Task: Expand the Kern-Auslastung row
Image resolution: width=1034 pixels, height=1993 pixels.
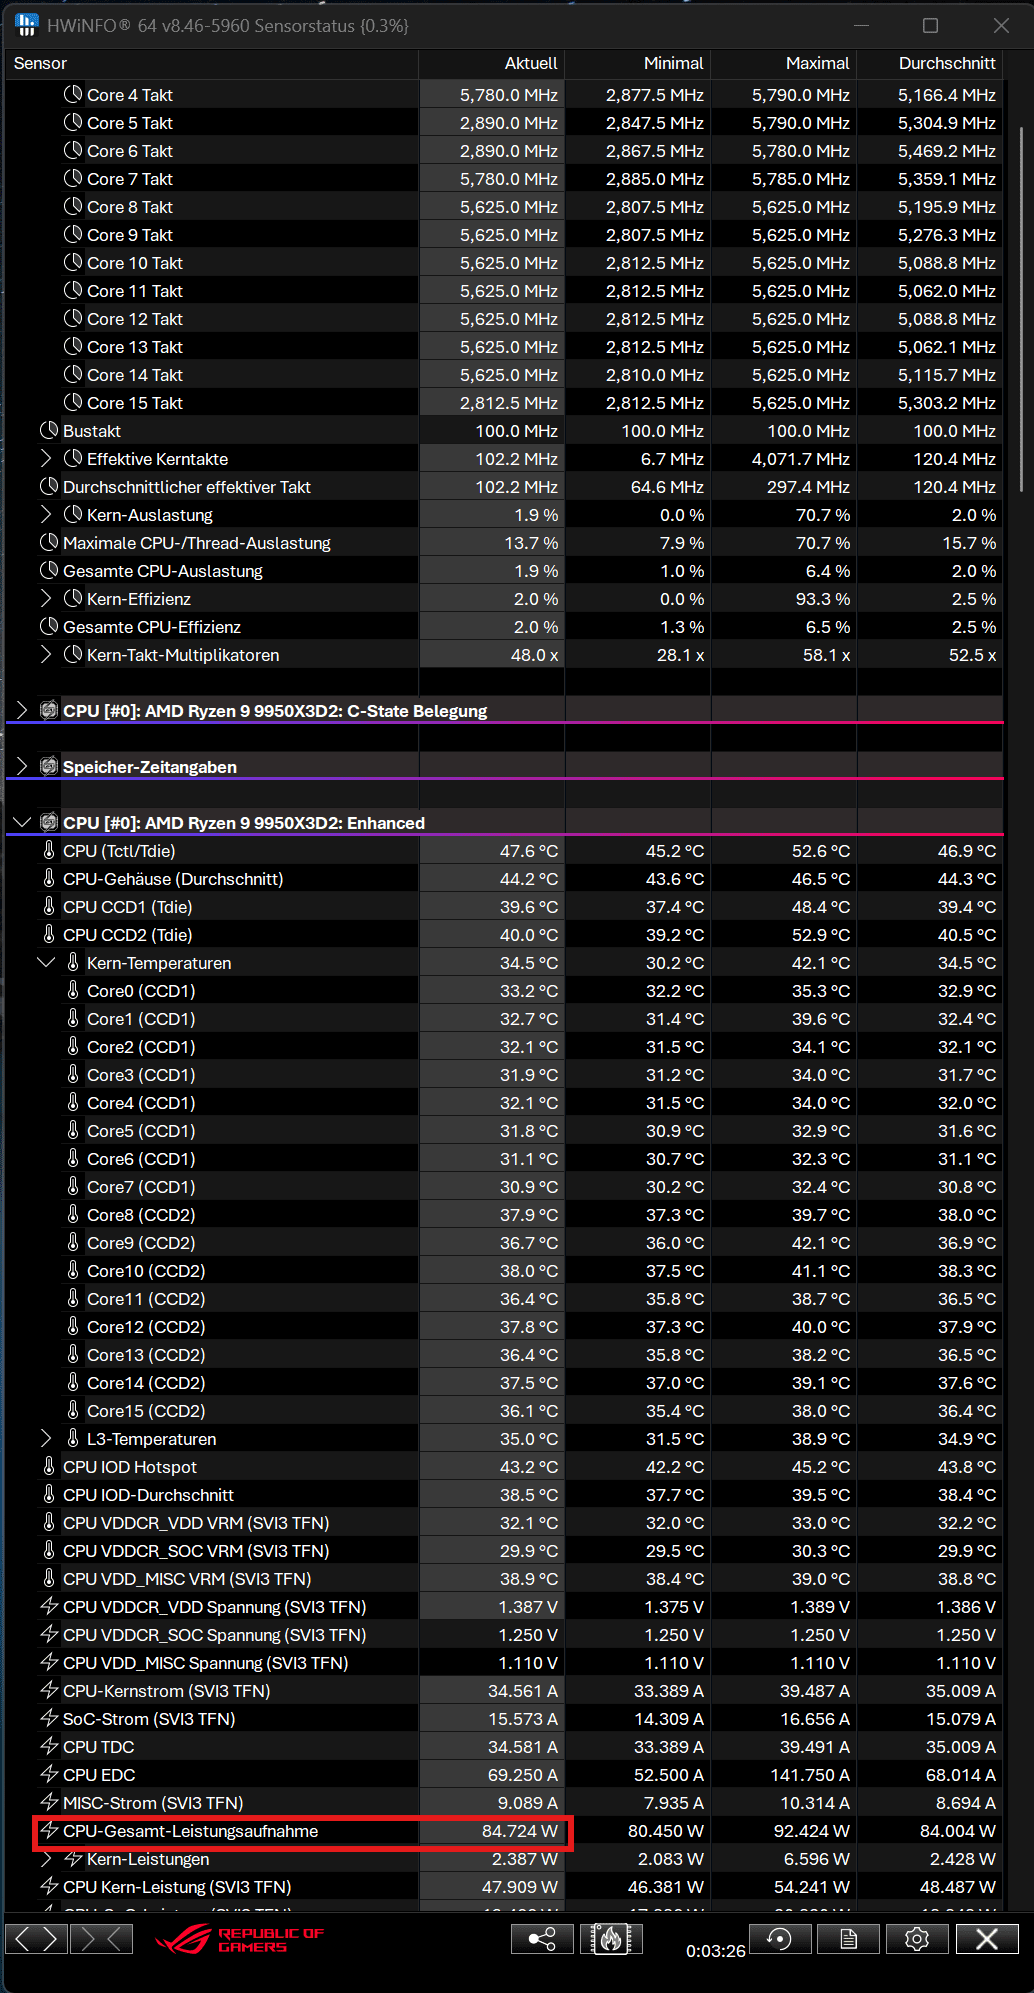Action: click(x=46, y=514)
